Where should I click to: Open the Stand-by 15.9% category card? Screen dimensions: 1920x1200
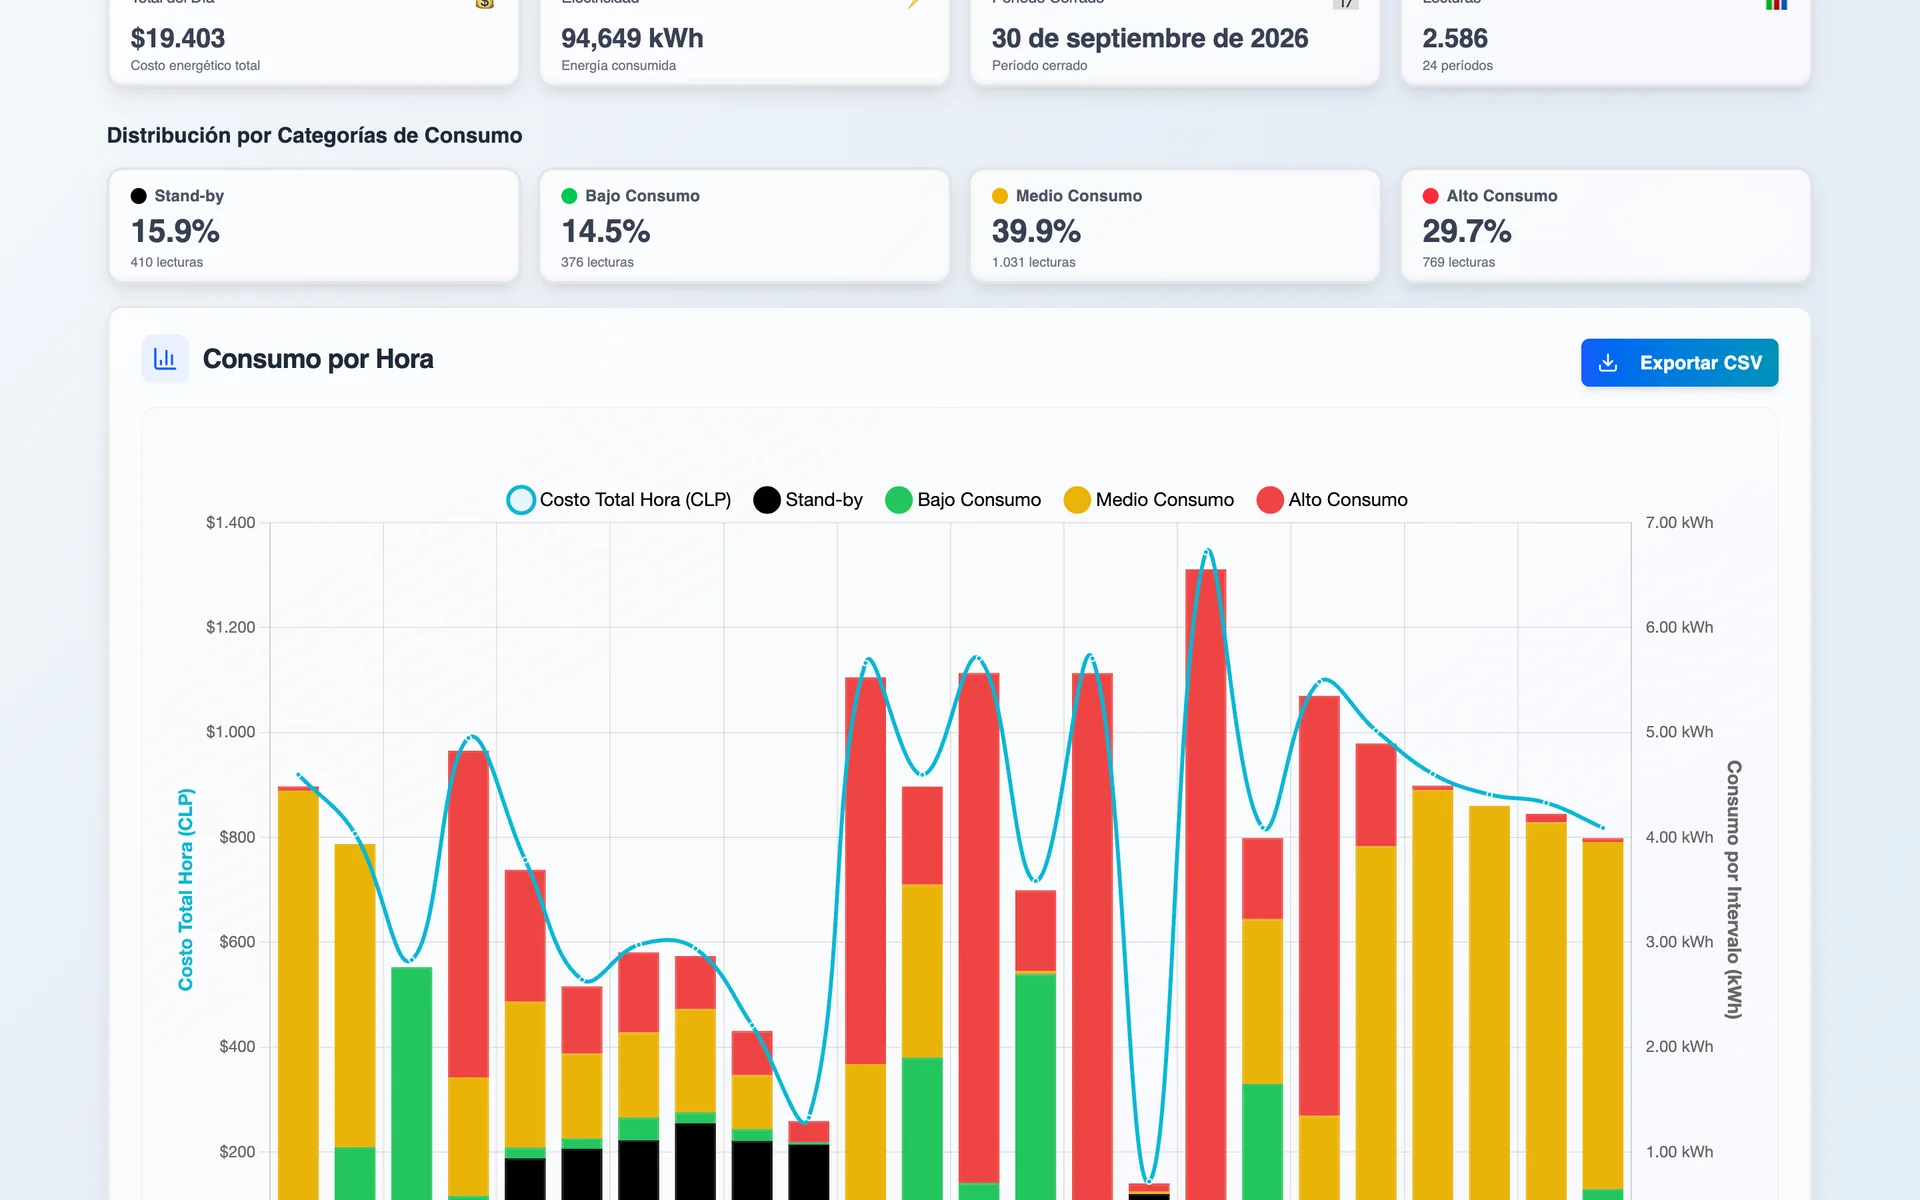coord(314,226)
